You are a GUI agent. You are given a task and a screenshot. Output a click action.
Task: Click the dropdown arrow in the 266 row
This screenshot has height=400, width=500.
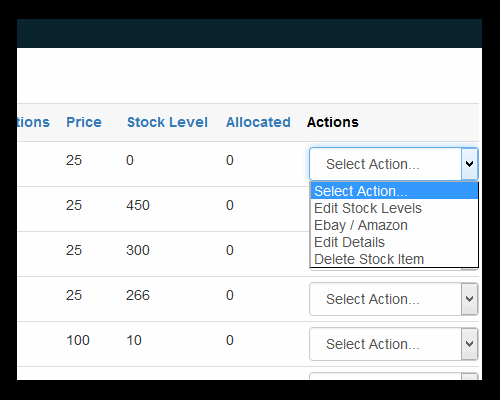coord(469,299)
